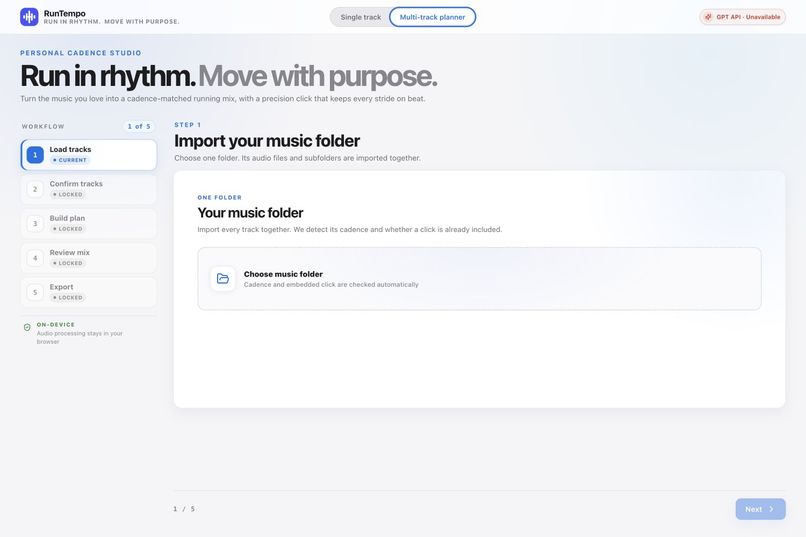Viewport: 806px width, 537px height.
Task: Open the Review mix workflow step
Action: (89, 258)
